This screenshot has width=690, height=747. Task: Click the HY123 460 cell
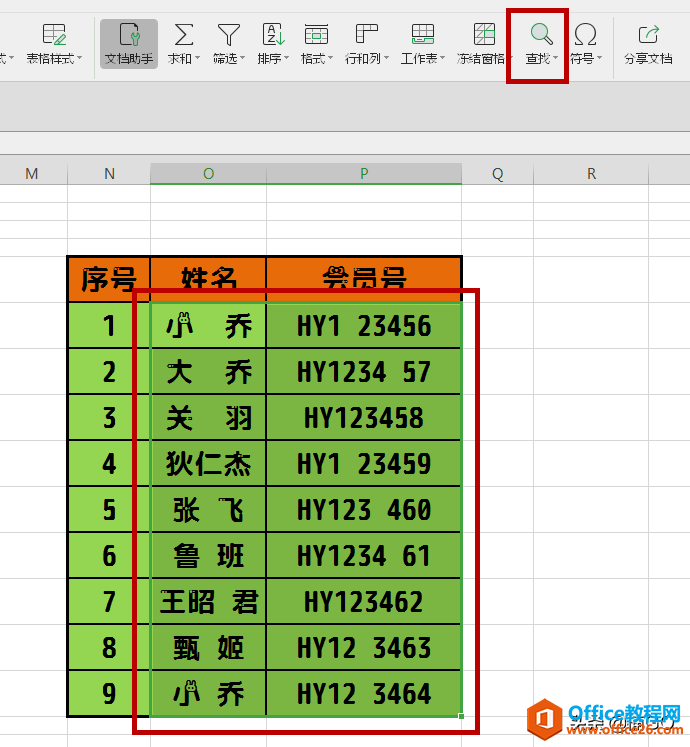(x=364, y=510)
